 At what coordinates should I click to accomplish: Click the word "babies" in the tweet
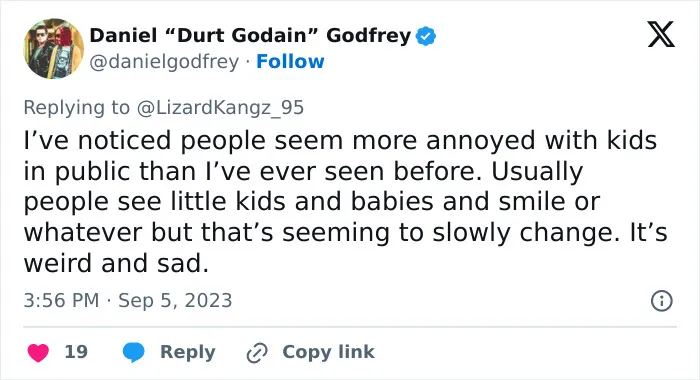tap(392, 201)
